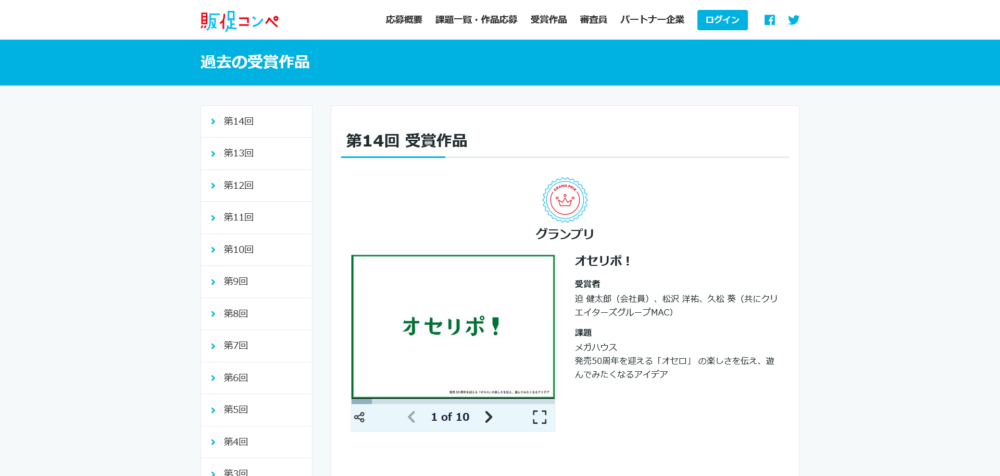Open 応募概要 in the navigation

[404, 20]
